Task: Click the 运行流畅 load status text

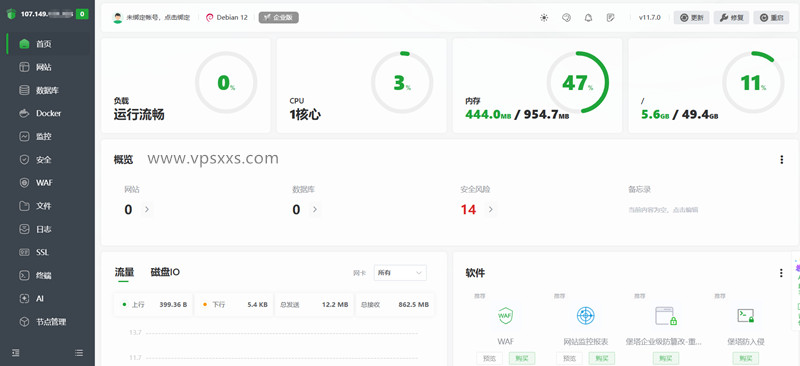Action: click(139, 115)
